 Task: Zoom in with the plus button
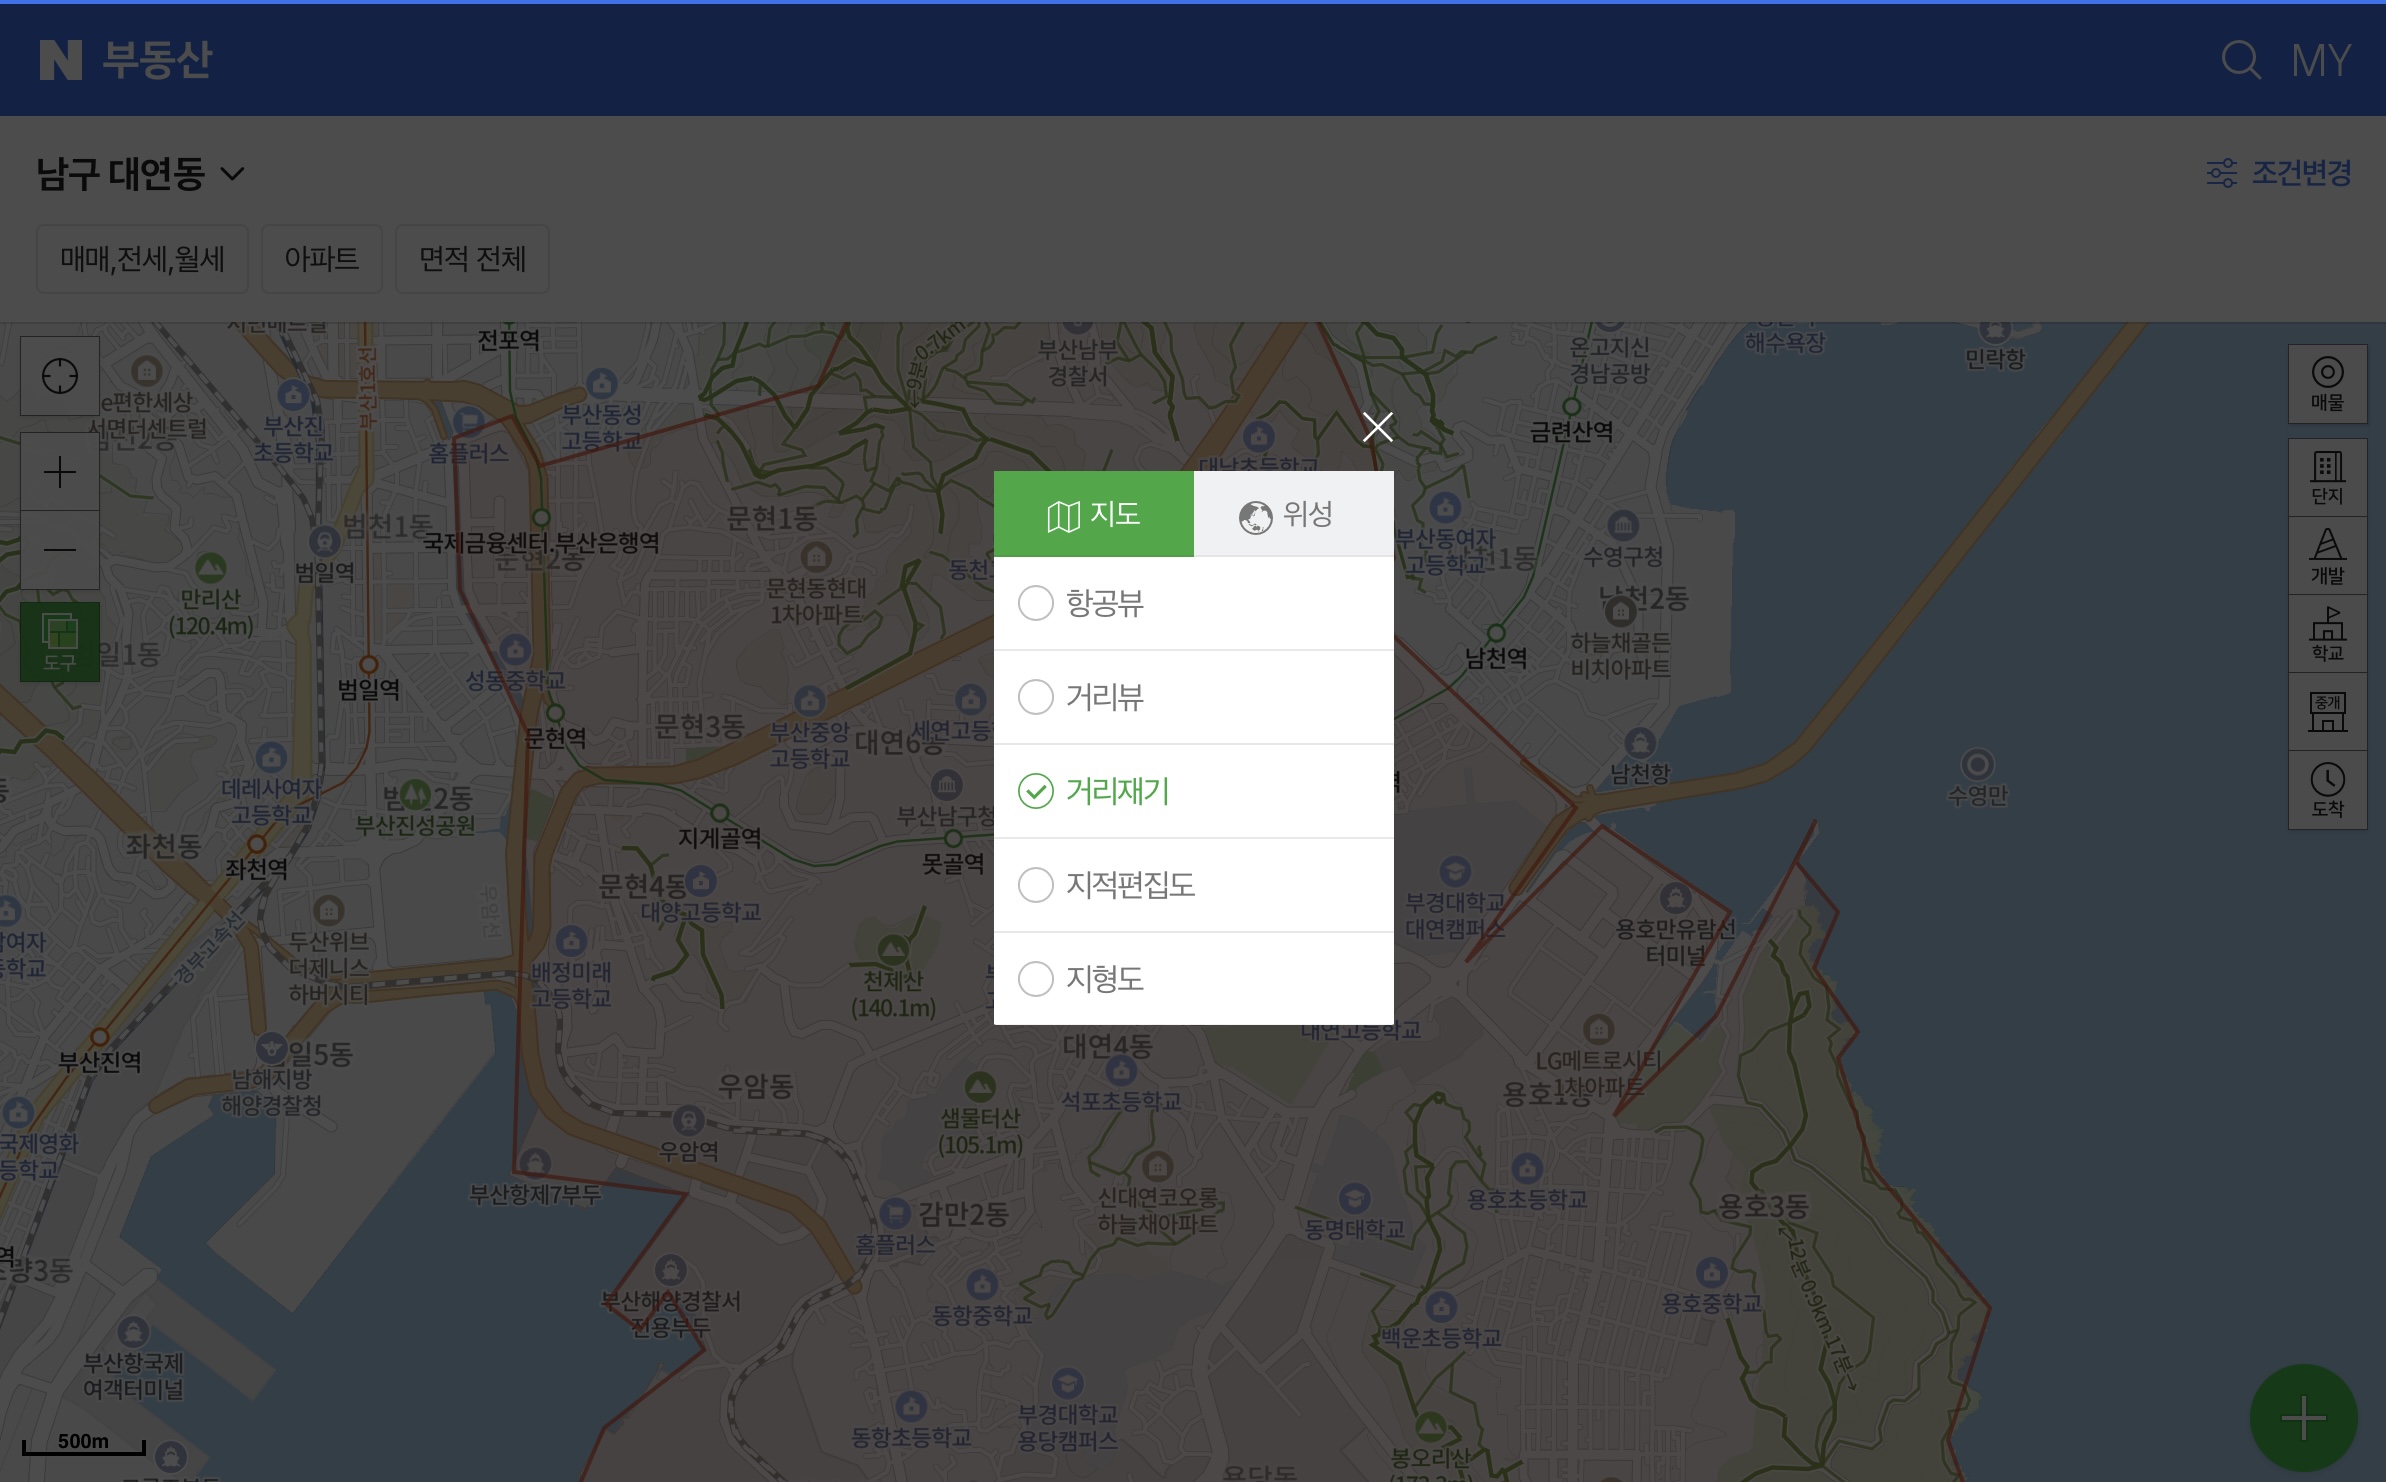(x=60, y=472)
